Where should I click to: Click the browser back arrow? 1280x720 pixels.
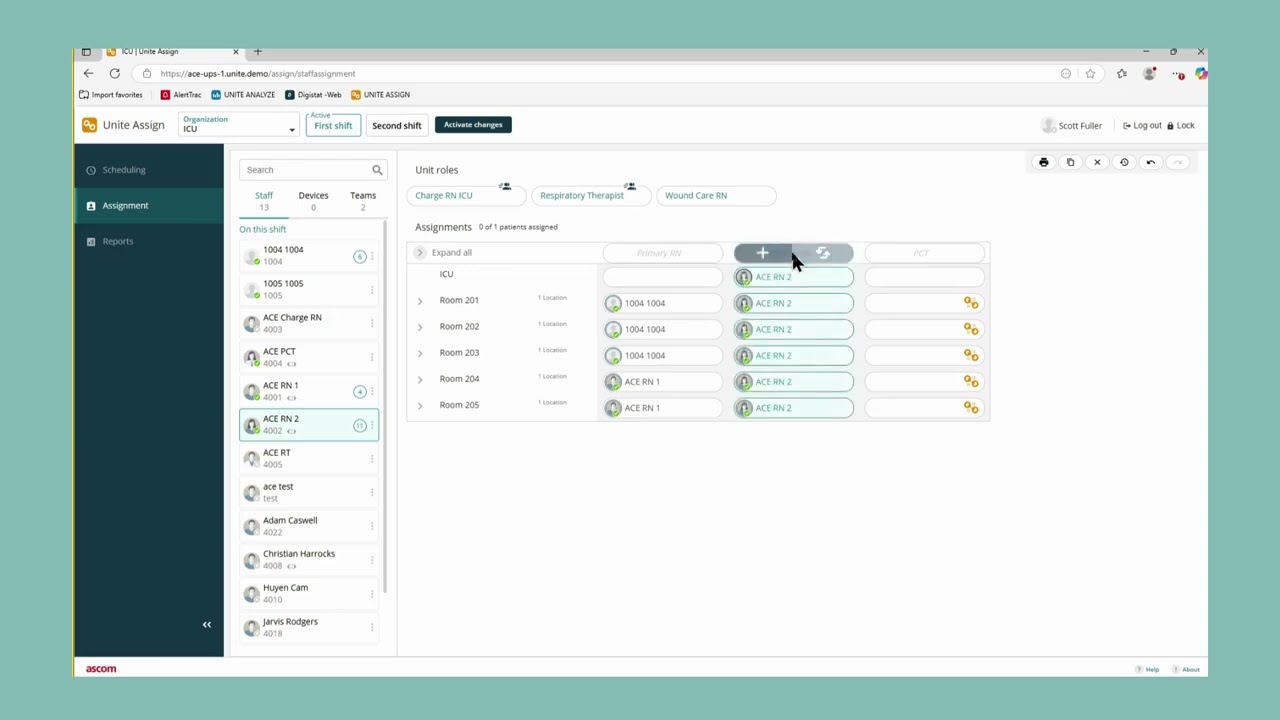click(x=88, y=73)
